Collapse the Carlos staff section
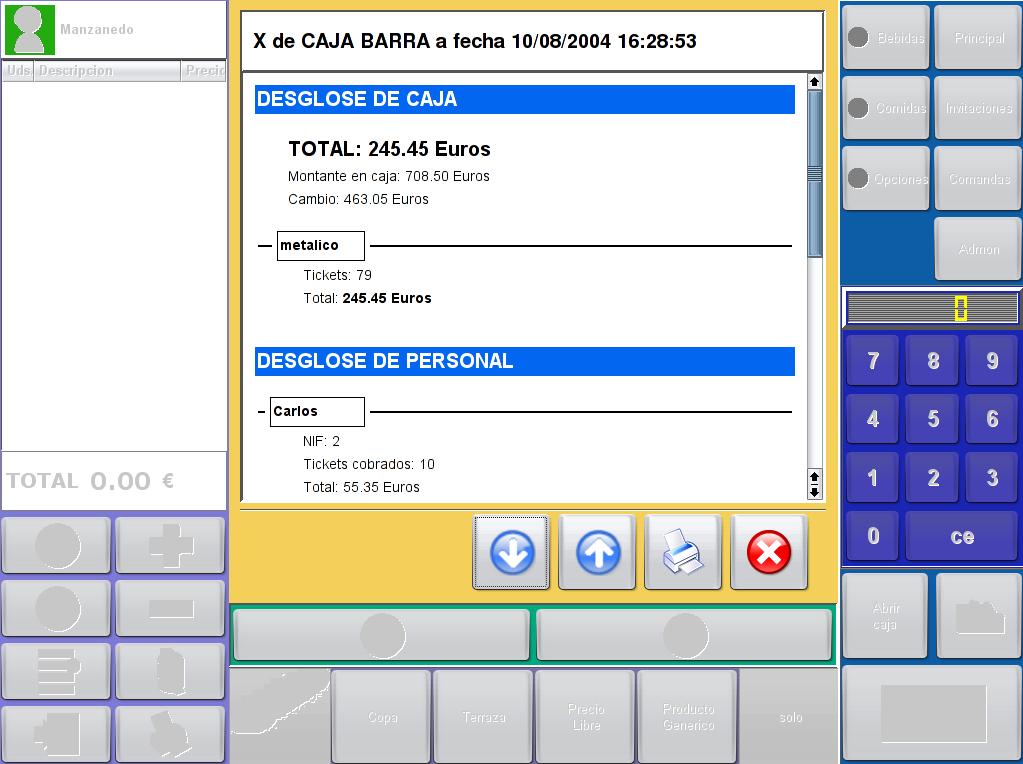 point(261,411)
